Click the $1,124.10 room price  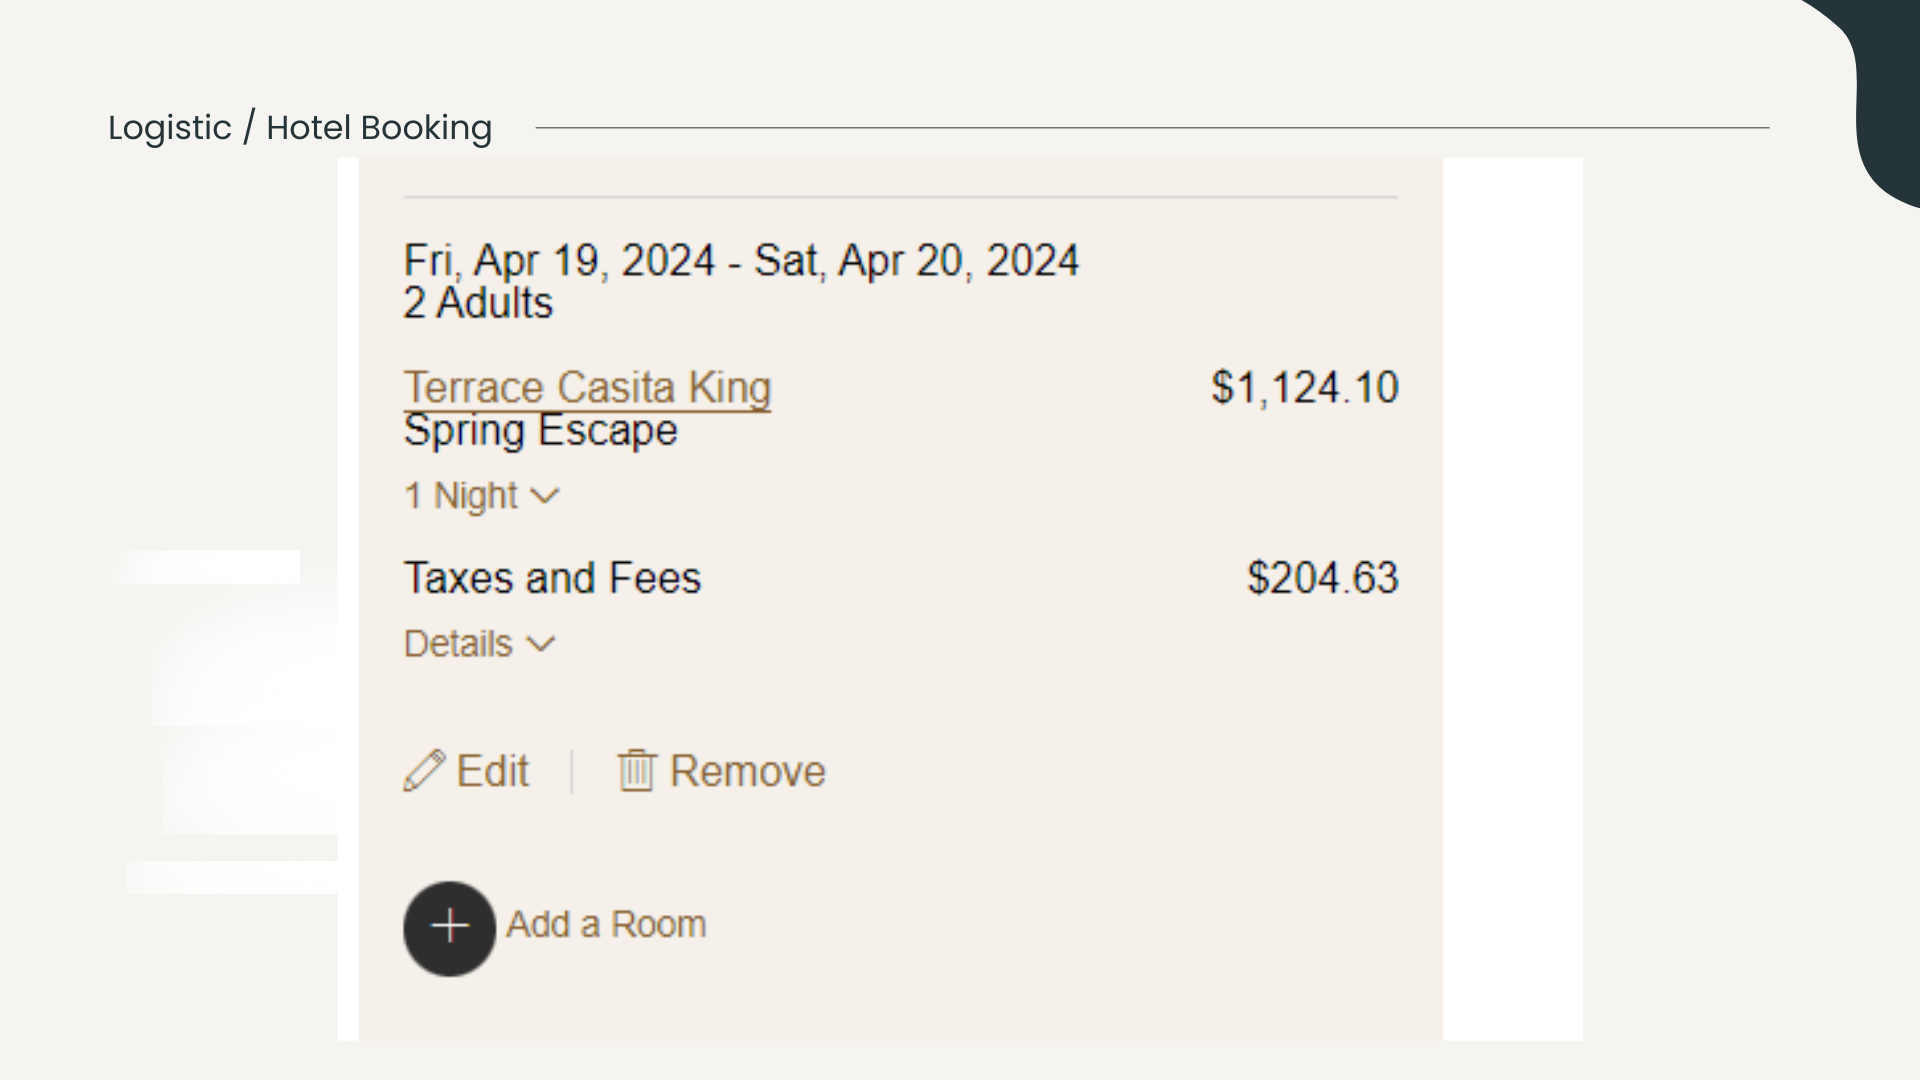pyautogui.click(x=1304, y=388)
